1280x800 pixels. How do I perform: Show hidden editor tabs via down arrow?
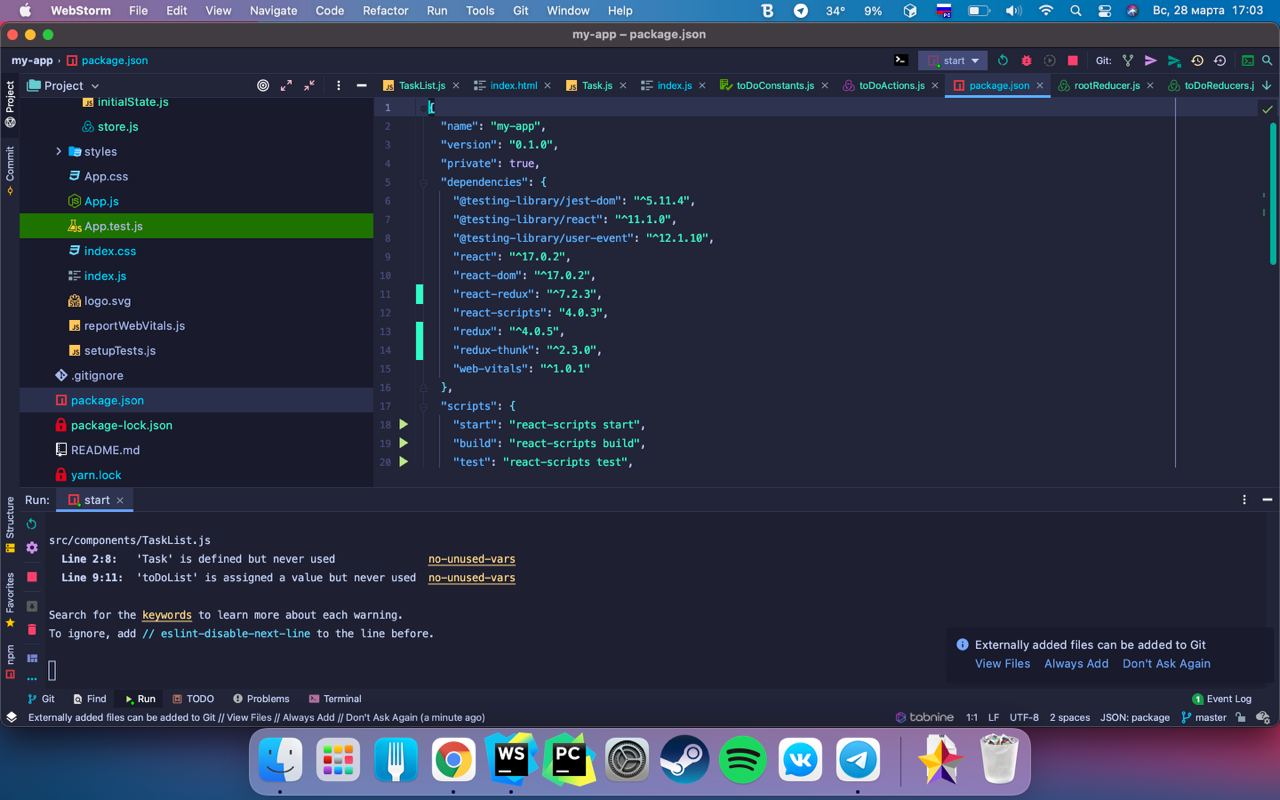[x=1265, y=85]
